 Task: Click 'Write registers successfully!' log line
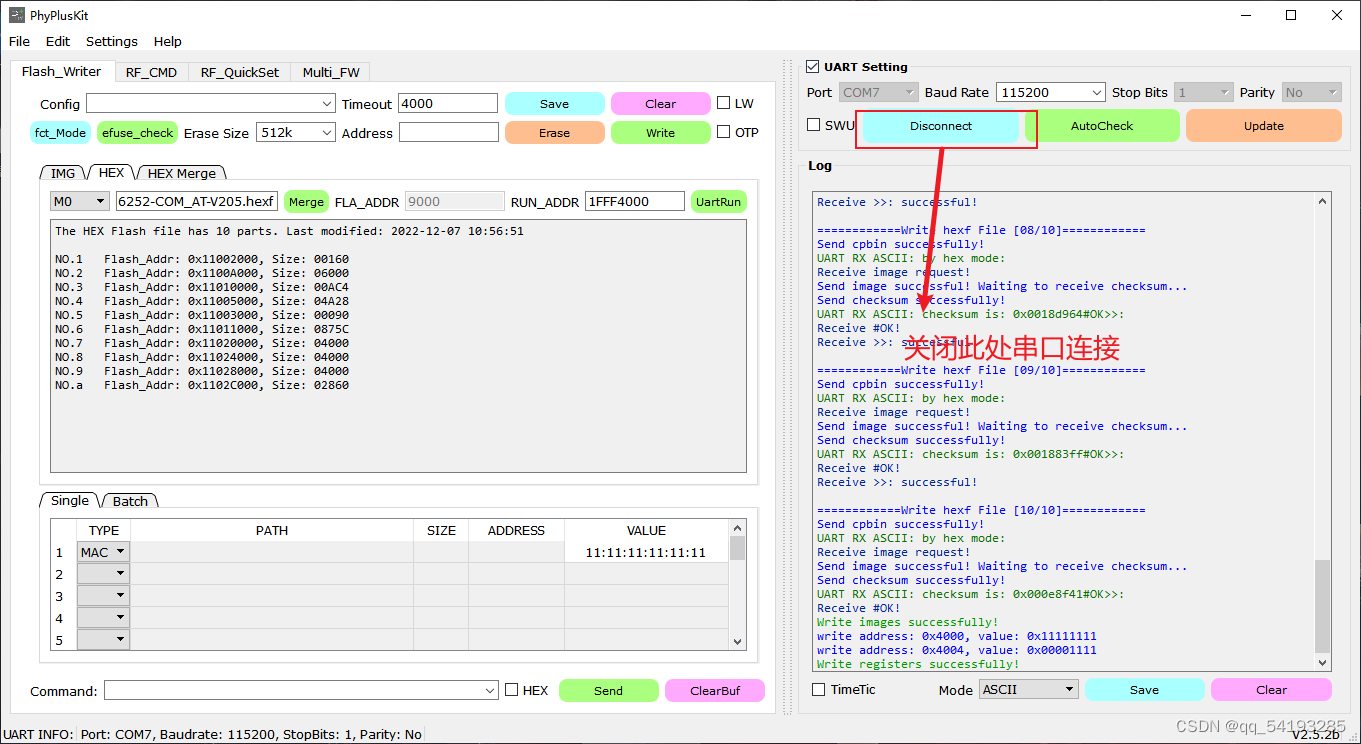(918, 664)
